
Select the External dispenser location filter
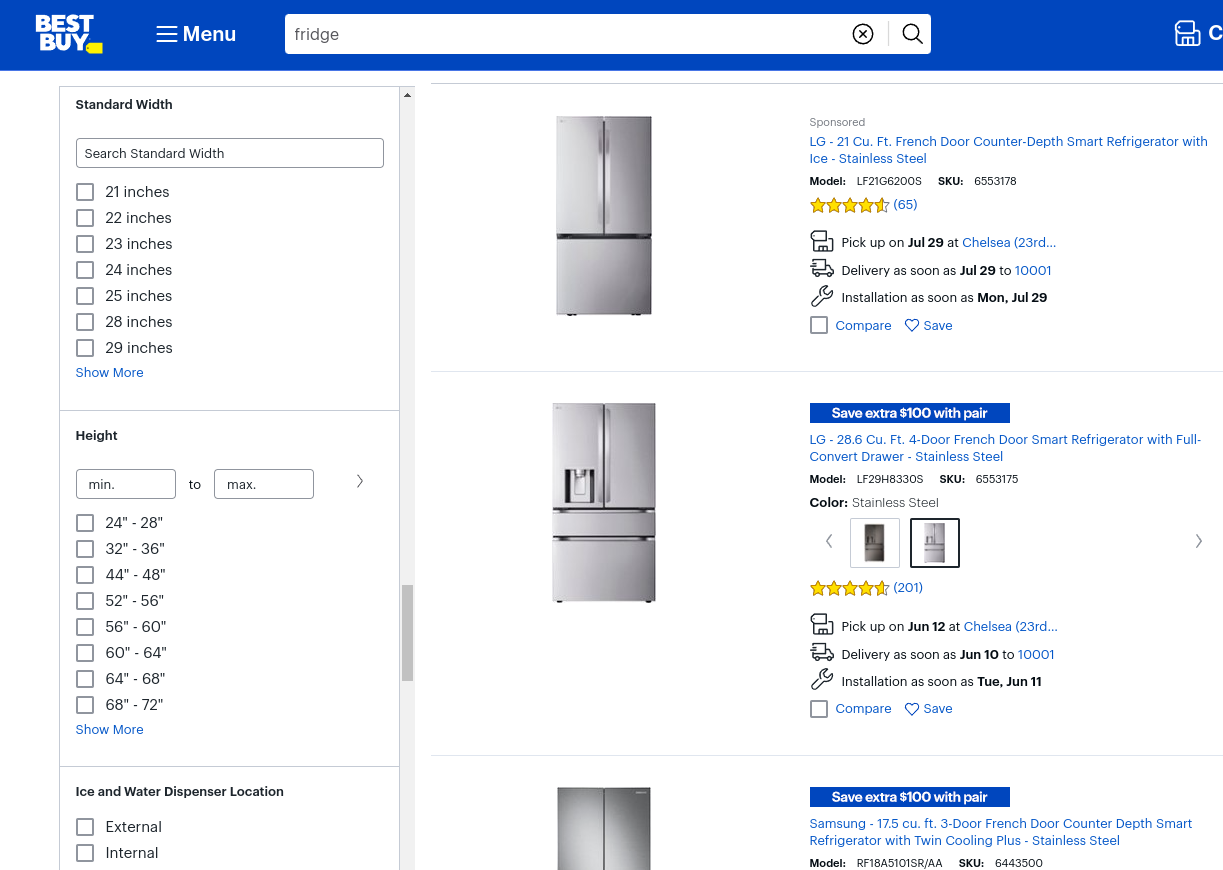[85, 827]
